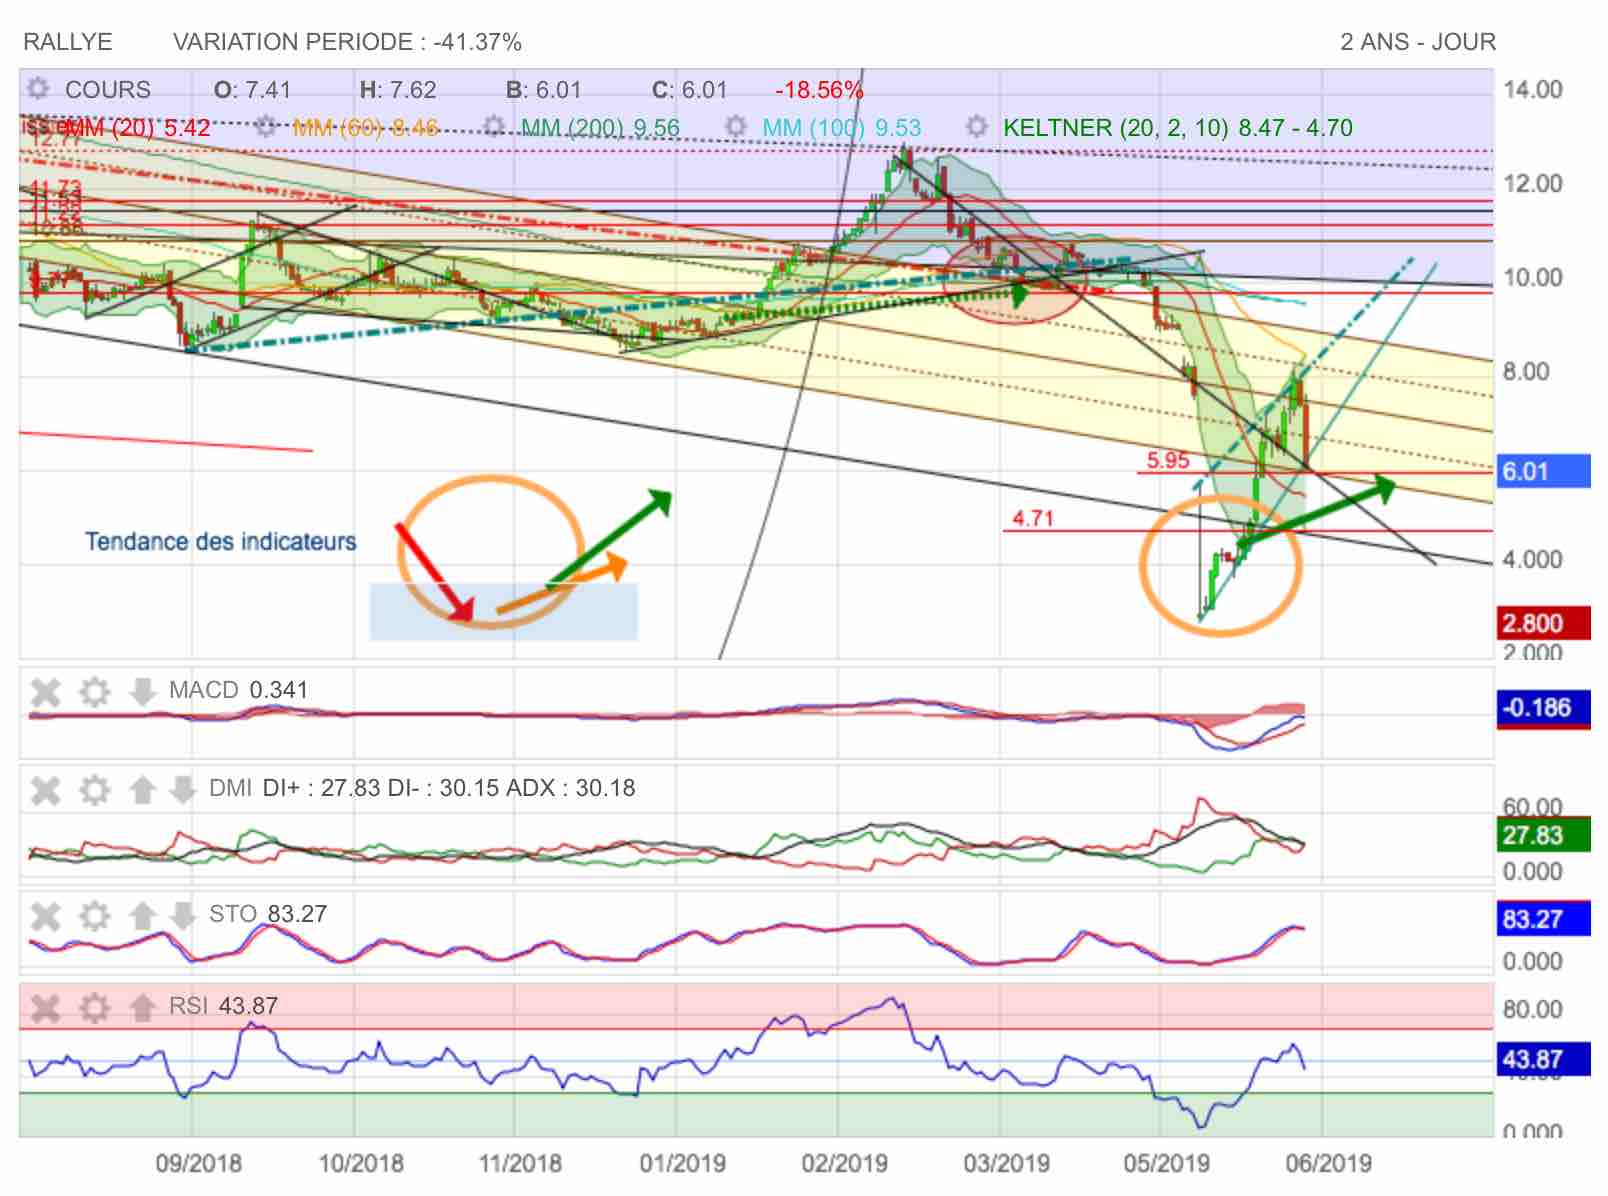The width and height of the screenshot is (1608, 1196).
Task: Click the COURS label
Action: point(107,89)
